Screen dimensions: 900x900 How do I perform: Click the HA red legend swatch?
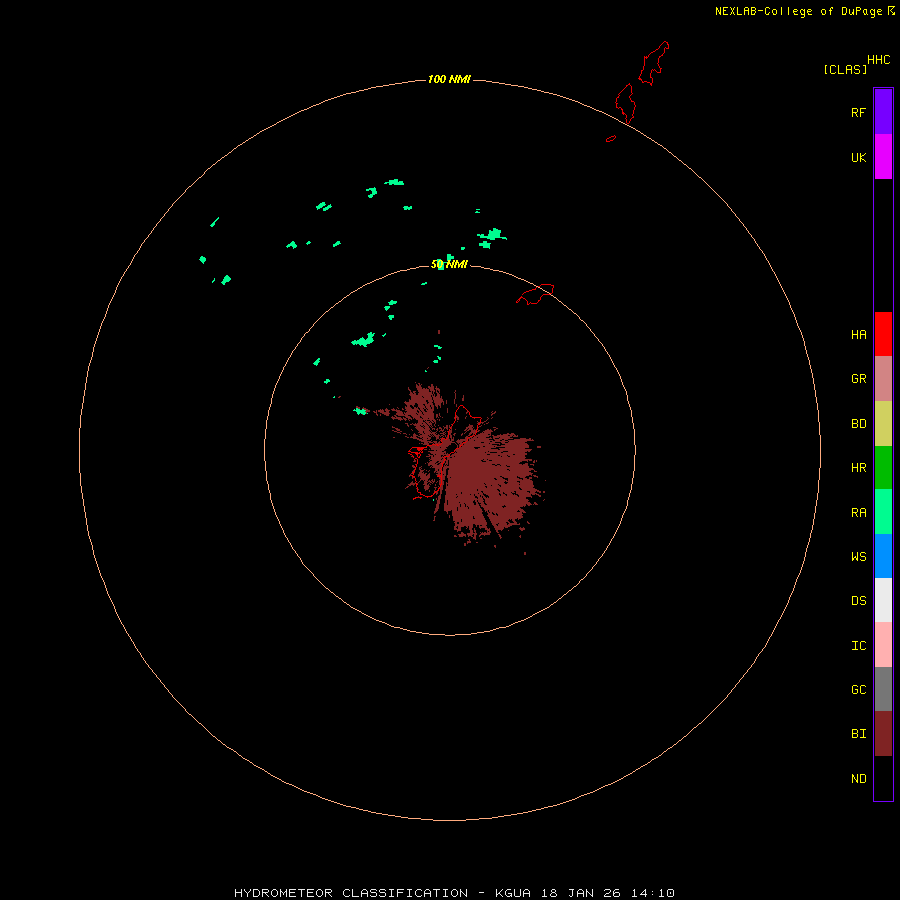(883, 334)
